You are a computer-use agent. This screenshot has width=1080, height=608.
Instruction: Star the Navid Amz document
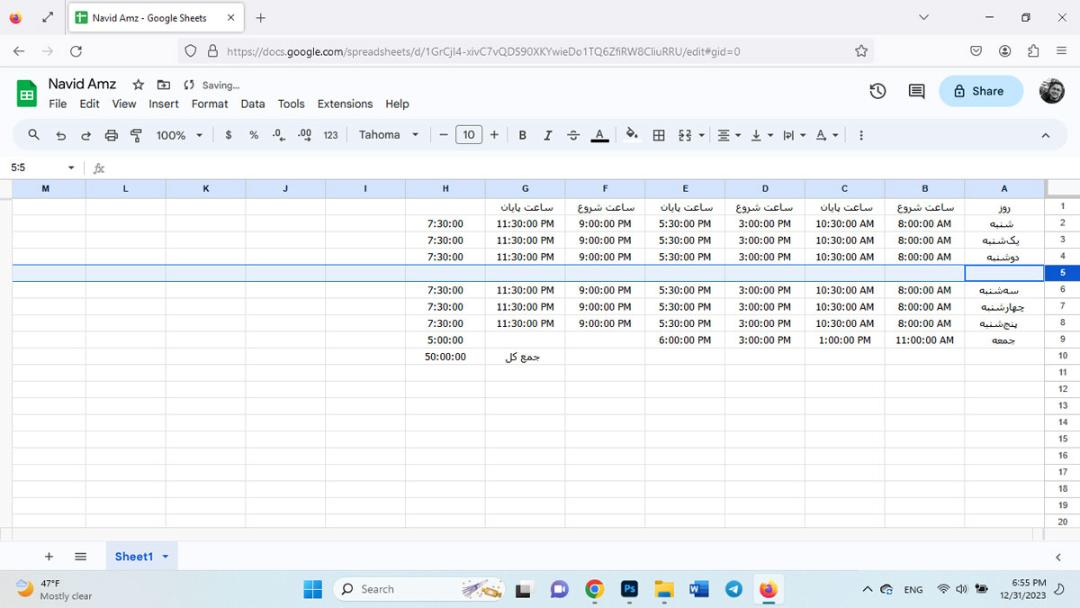click(x=138, y=85)
